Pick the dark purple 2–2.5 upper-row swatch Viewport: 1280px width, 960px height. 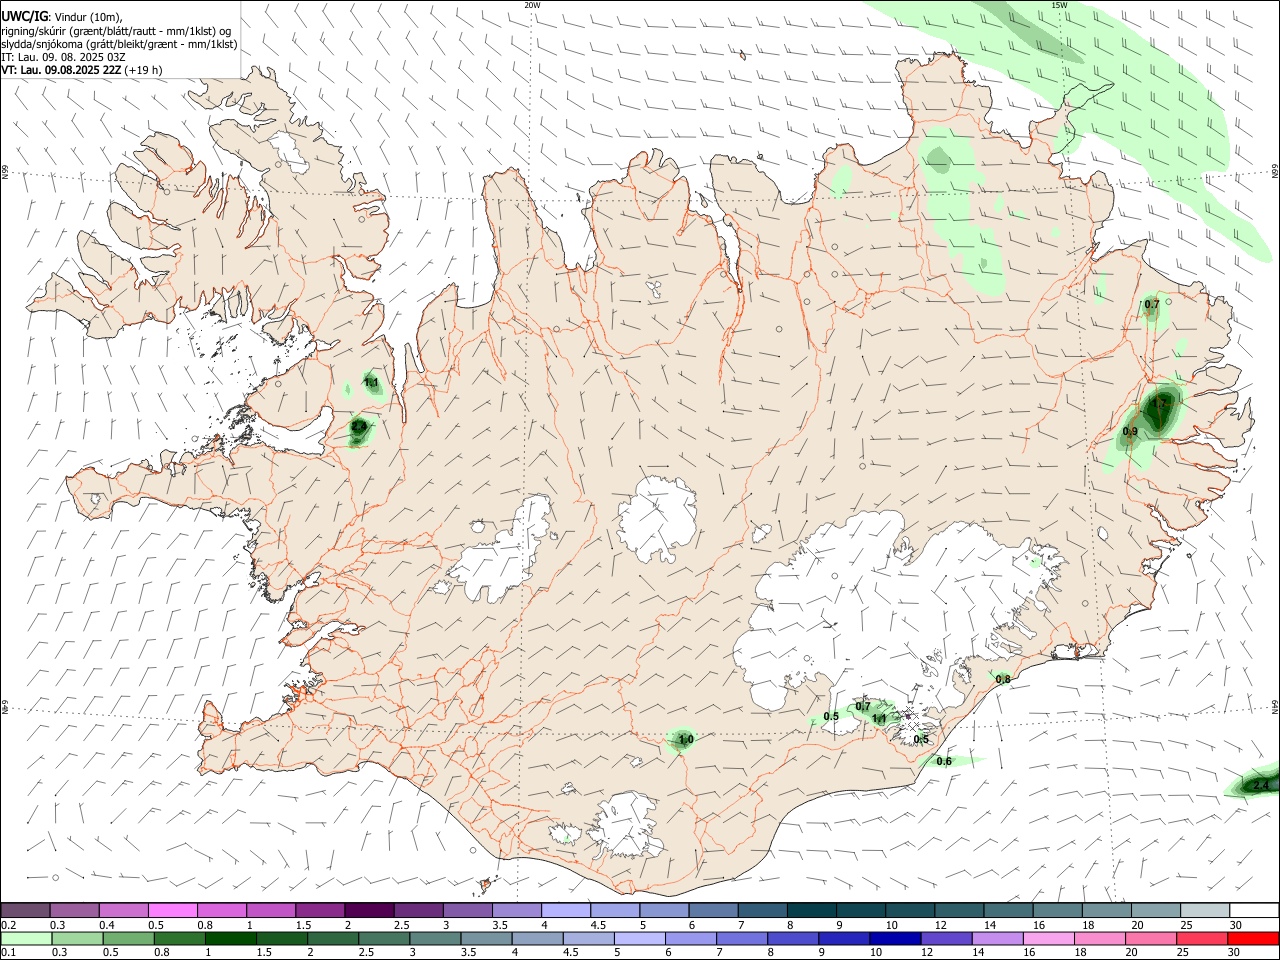368,911
